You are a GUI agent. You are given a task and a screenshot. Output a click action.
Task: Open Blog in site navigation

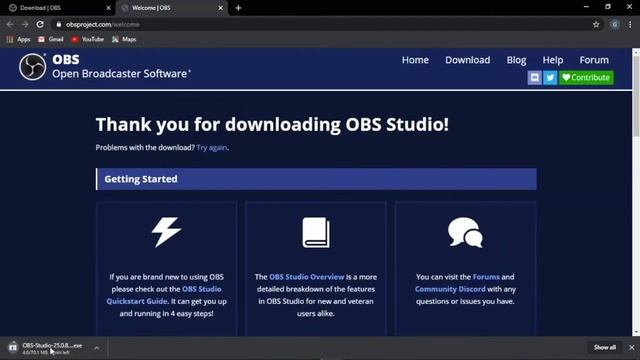coord(516,60)
